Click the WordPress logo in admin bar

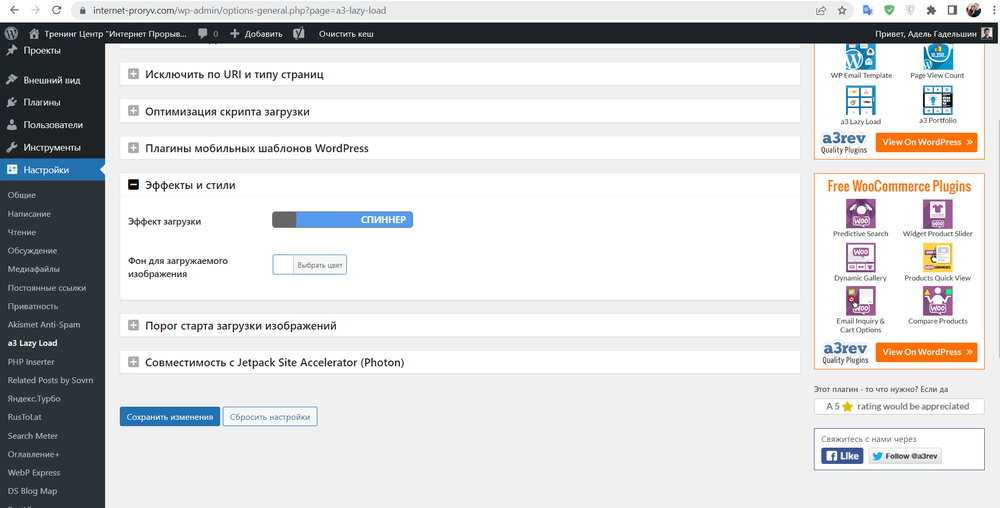tap(11, 33)
